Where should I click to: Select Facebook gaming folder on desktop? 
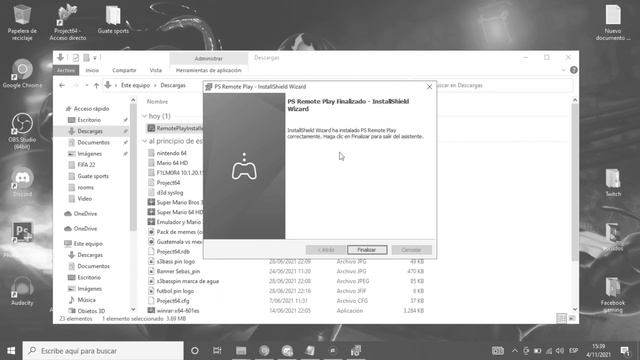click(x=613, y=295)
